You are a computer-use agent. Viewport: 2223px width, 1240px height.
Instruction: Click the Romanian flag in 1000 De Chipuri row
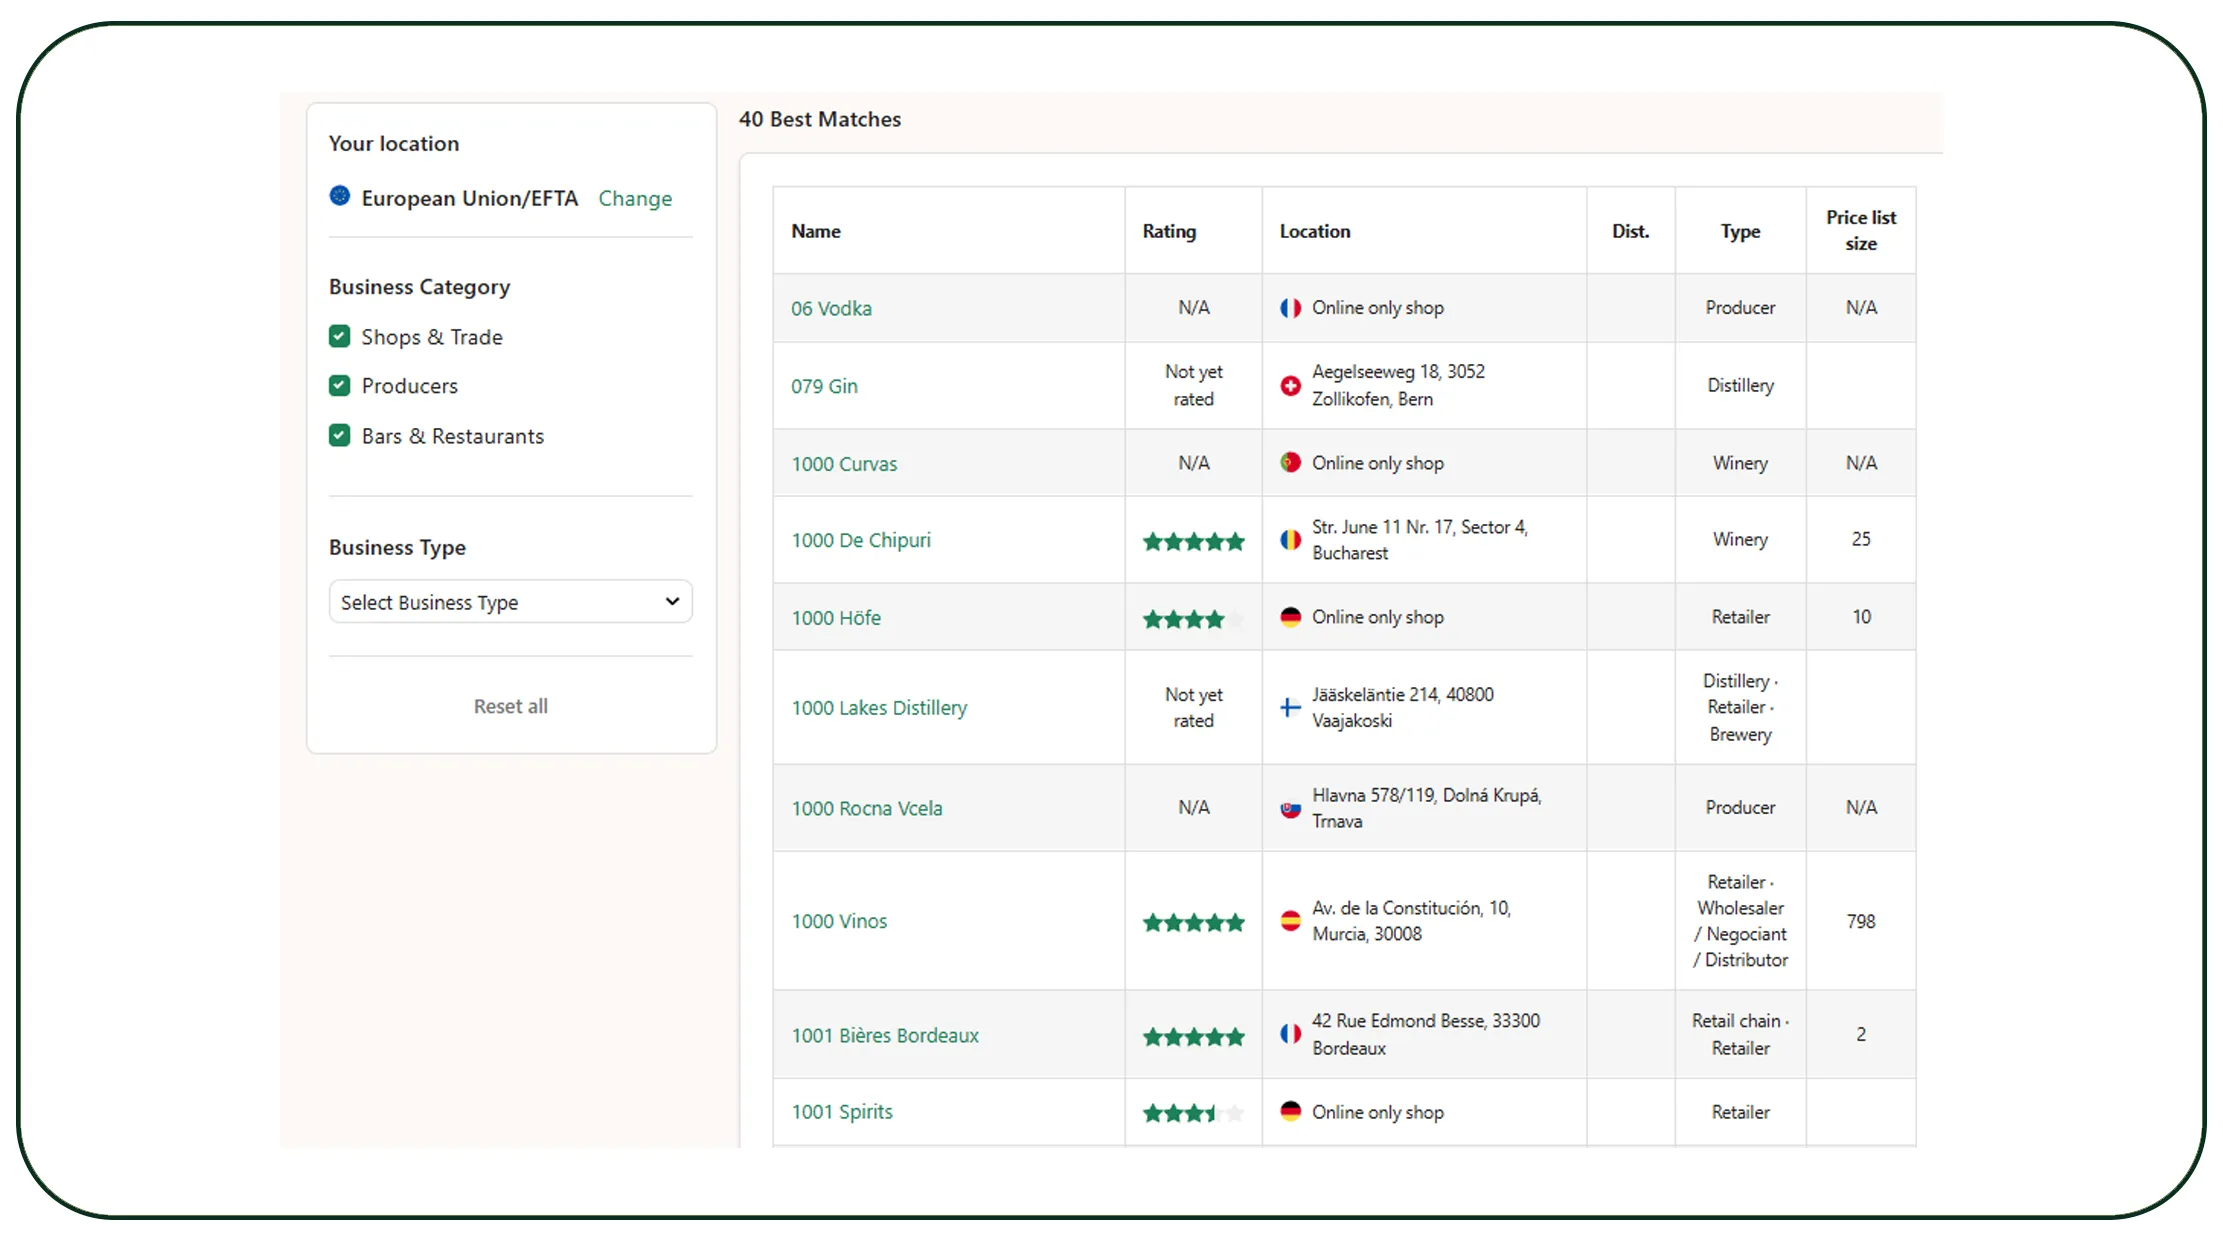pos(1291,540)
